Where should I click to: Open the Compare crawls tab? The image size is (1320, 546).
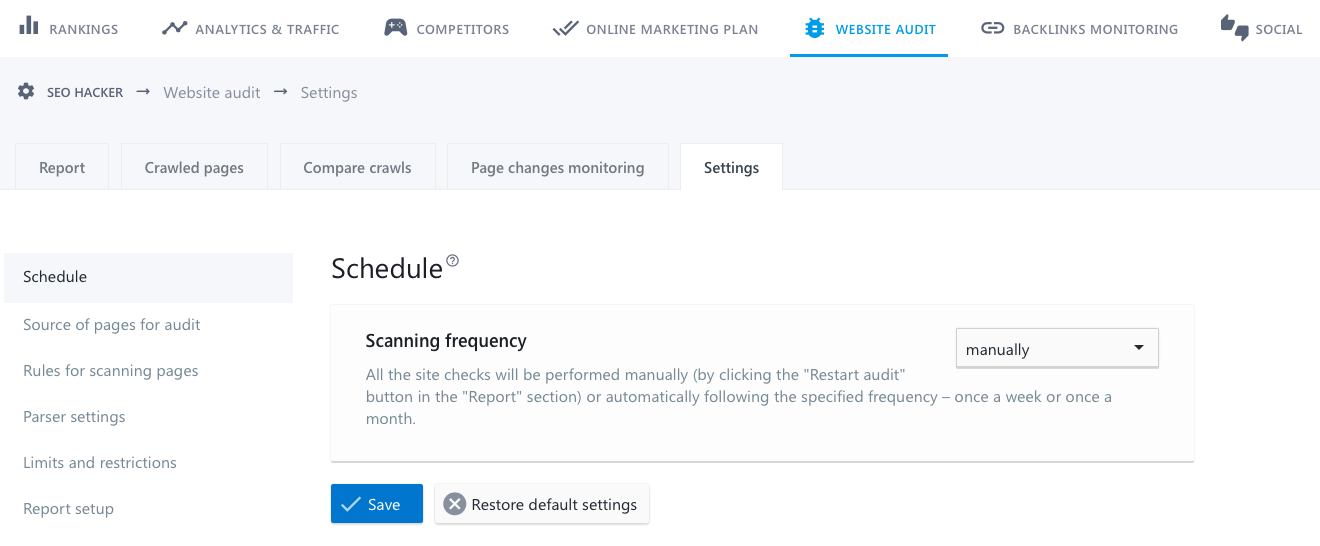tap(357, 168)
